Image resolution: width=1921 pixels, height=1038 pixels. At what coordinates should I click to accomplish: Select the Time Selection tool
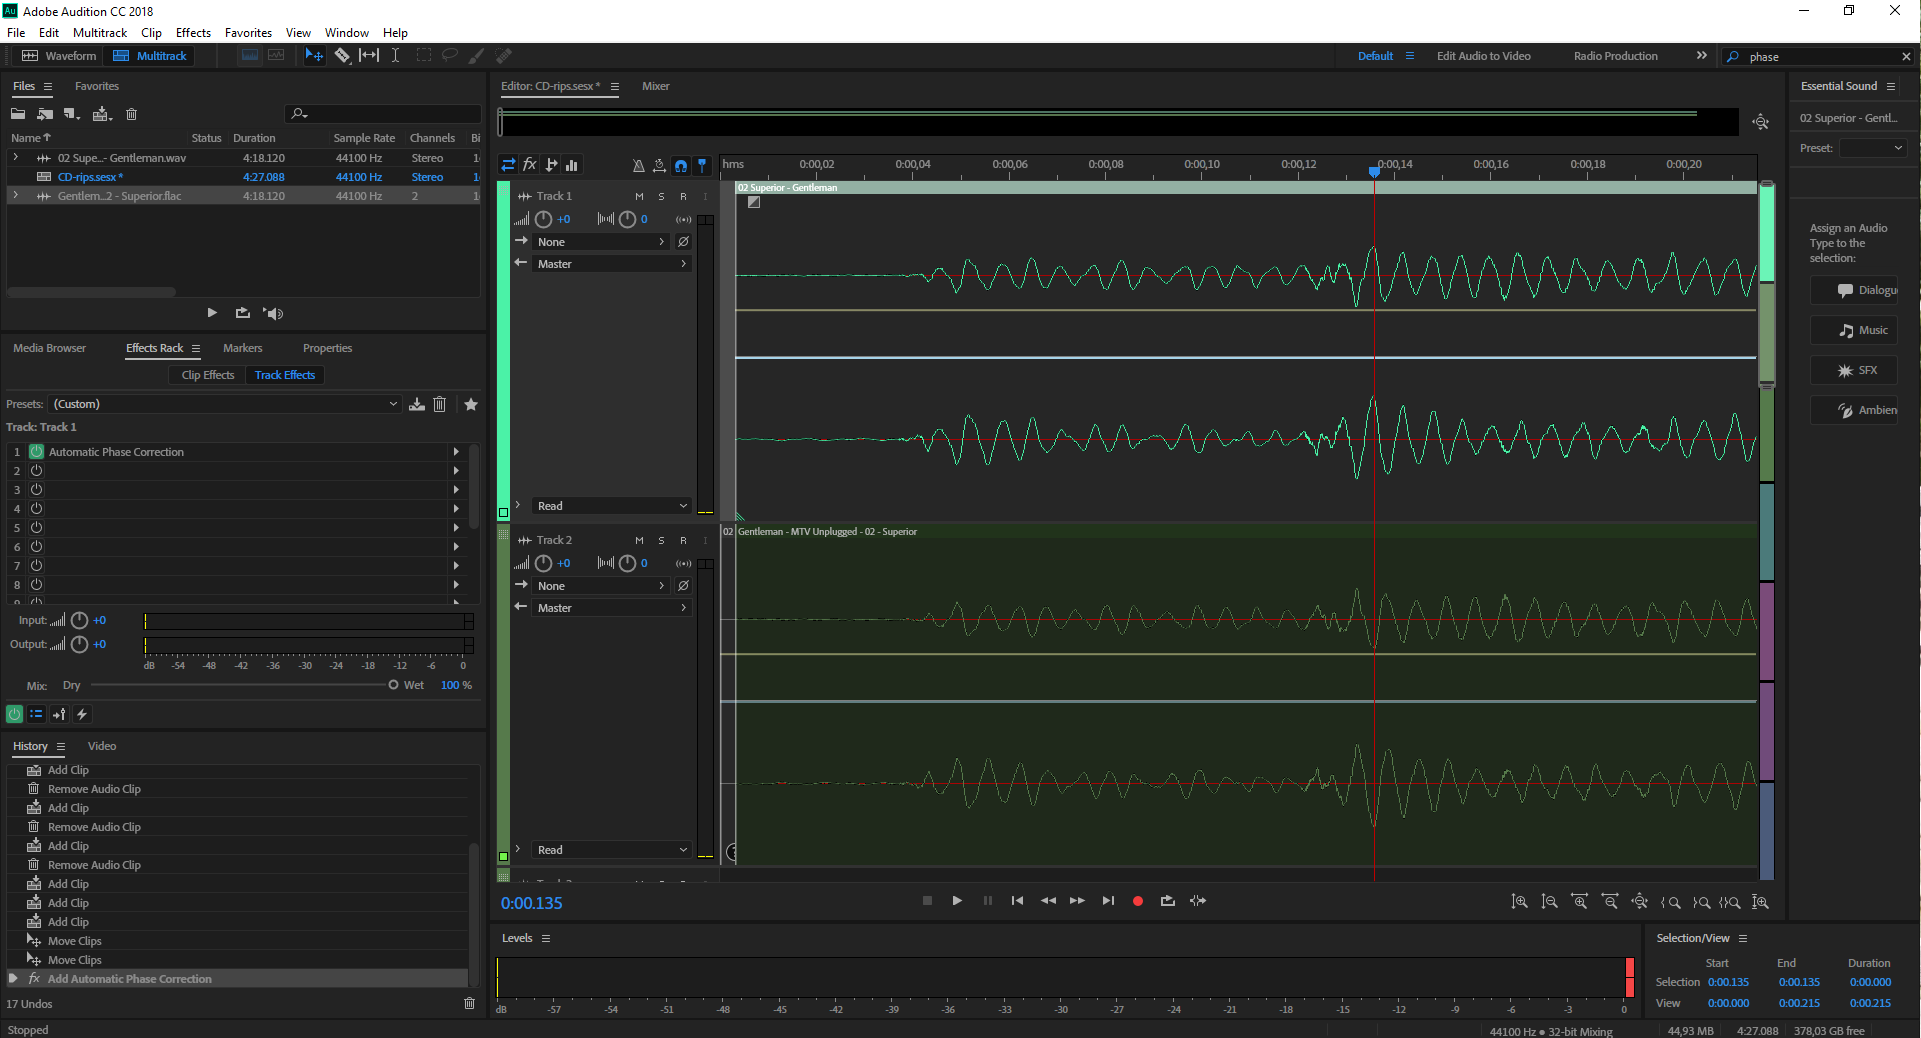pyautogui.click(x=396, y=56)
